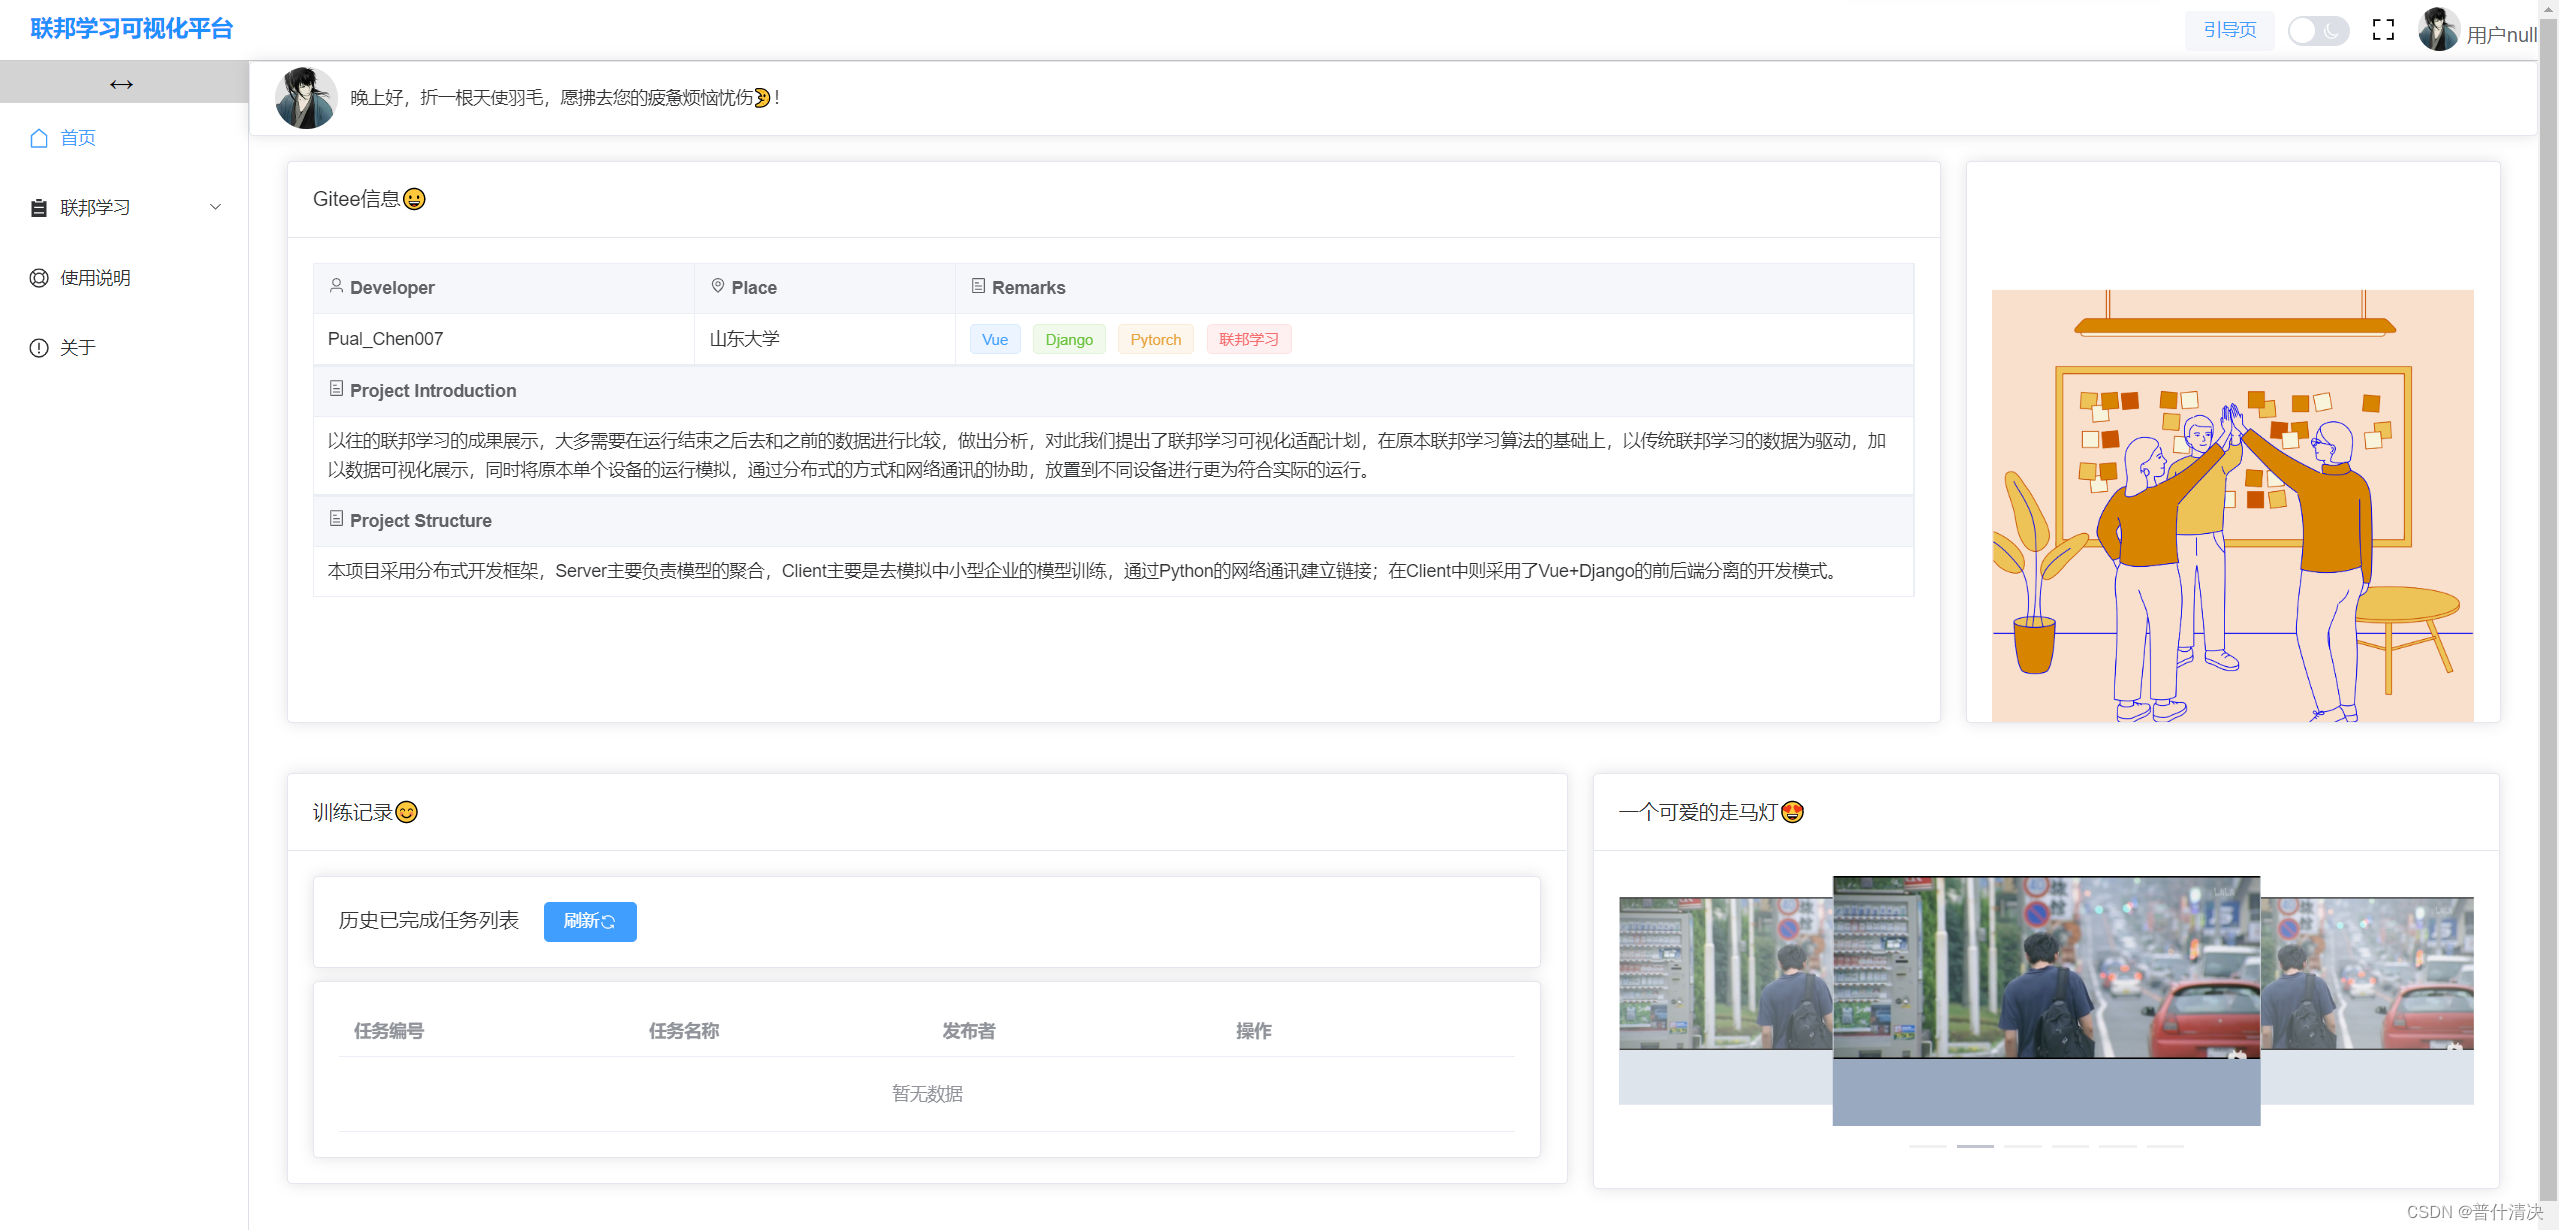Click the 联邦学习 clipboard icon
This screenshot has height=1230, width=2559.
point(39,208)
